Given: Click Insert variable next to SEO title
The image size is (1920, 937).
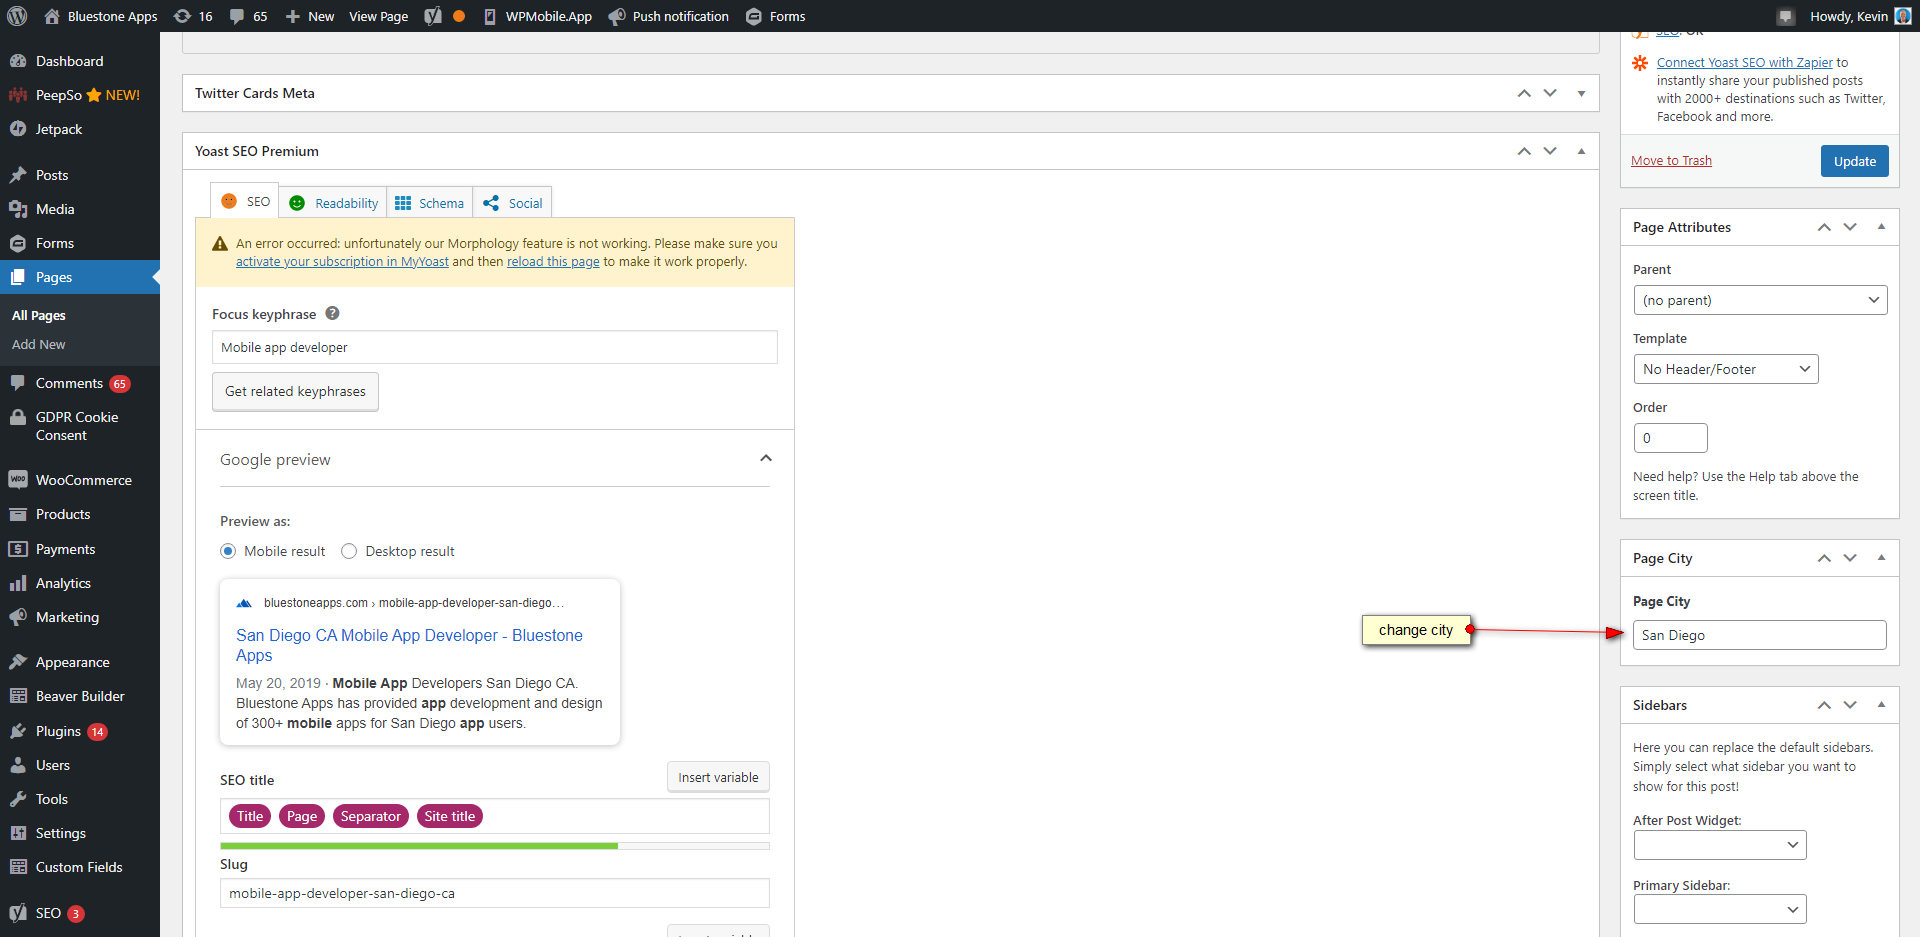Looking at the screenshot, I should pos(718,777).
